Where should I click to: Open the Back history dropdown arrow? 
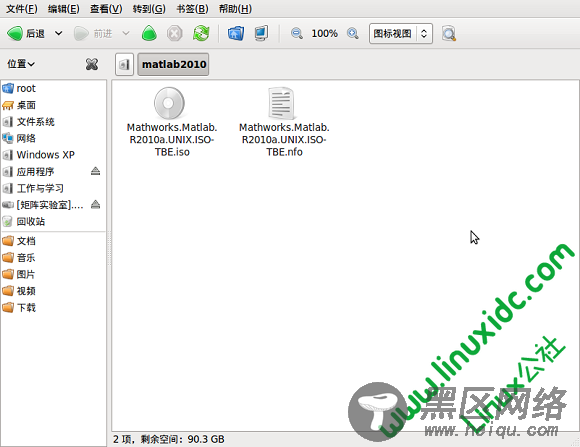click(x=58, y=34)
